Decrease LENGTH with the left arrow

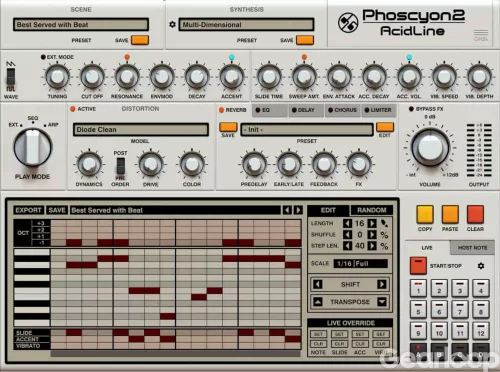(x=347, y=223)
